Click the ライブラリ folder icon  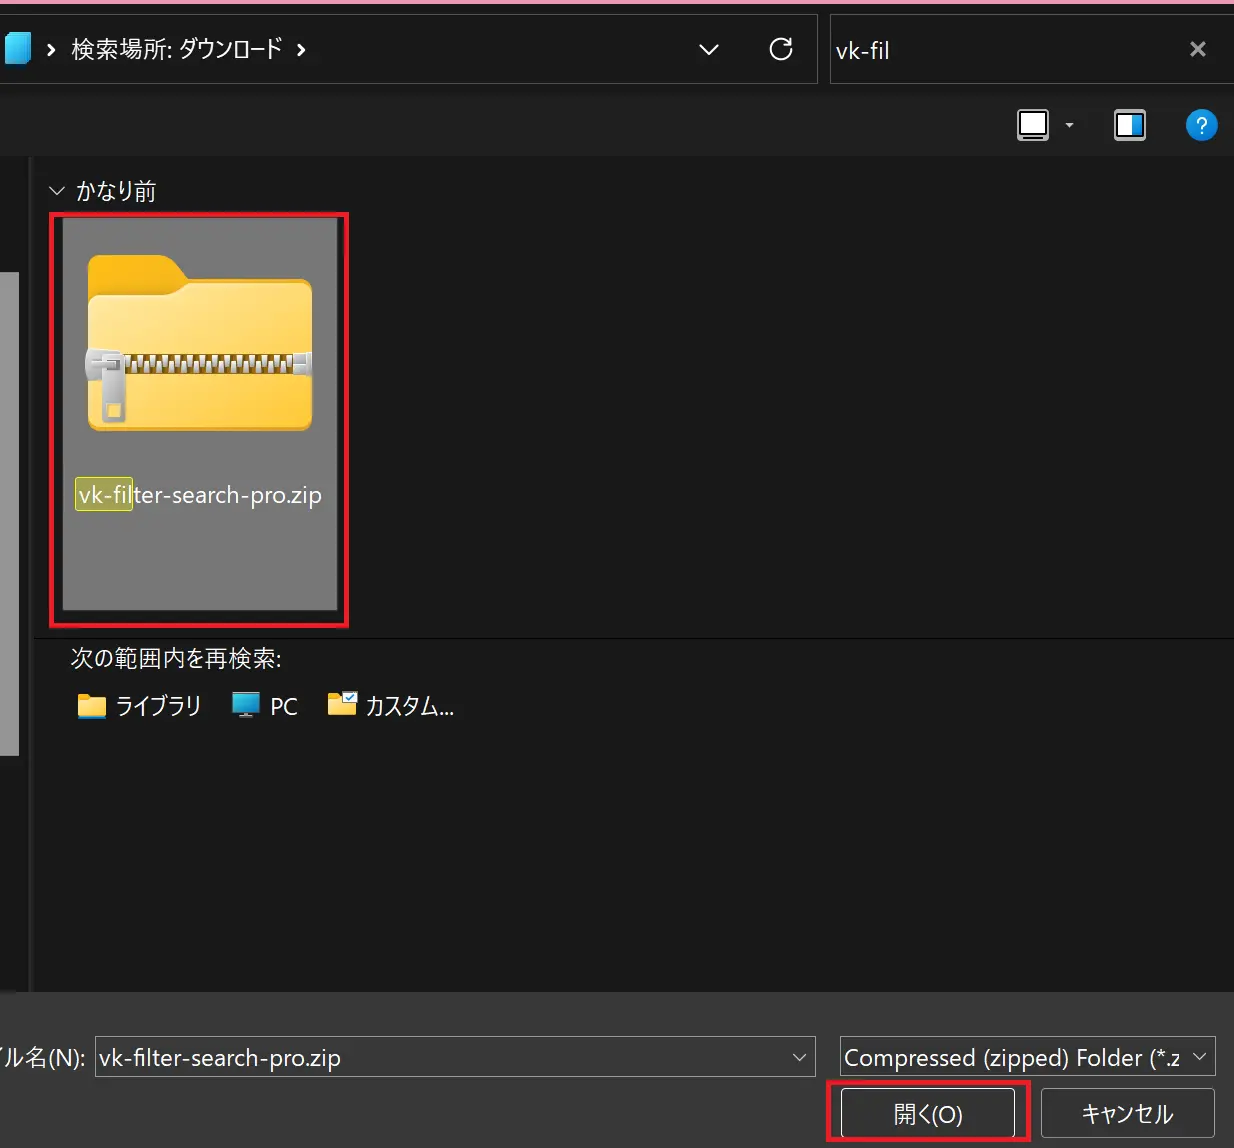click(x=92, y=706)
